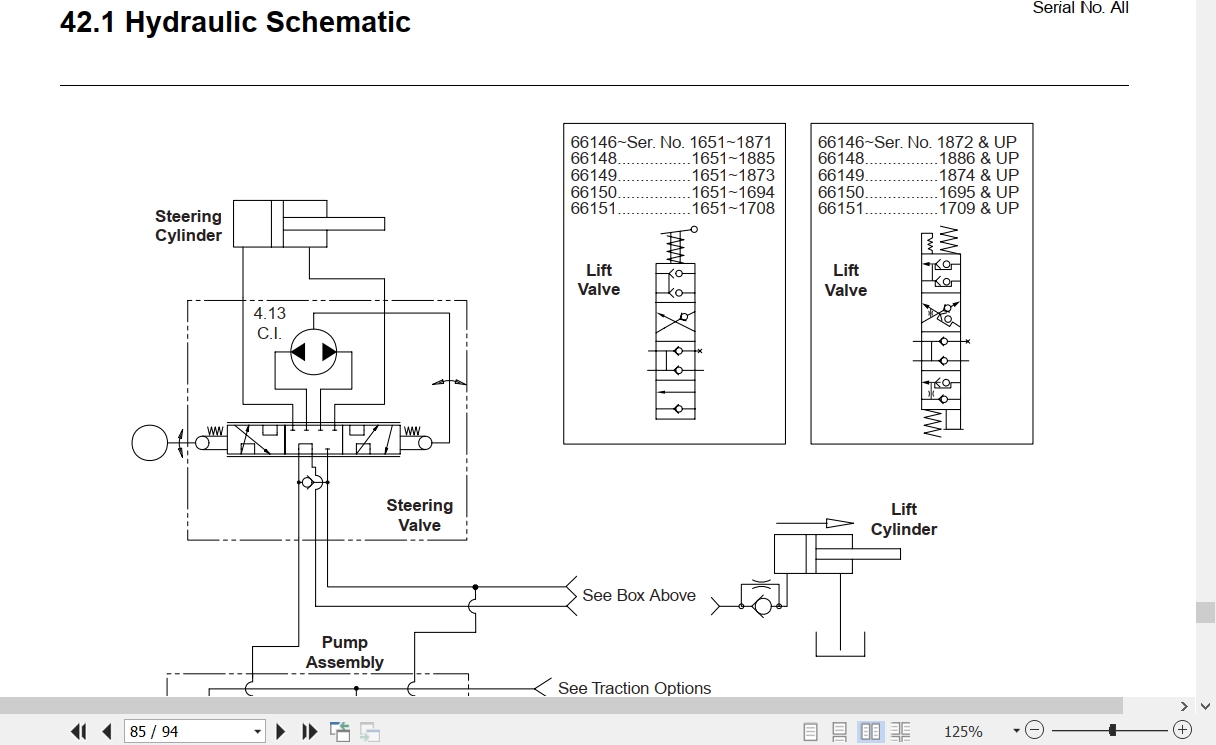Click the 125% zoom value

click(x=963, y=731)
